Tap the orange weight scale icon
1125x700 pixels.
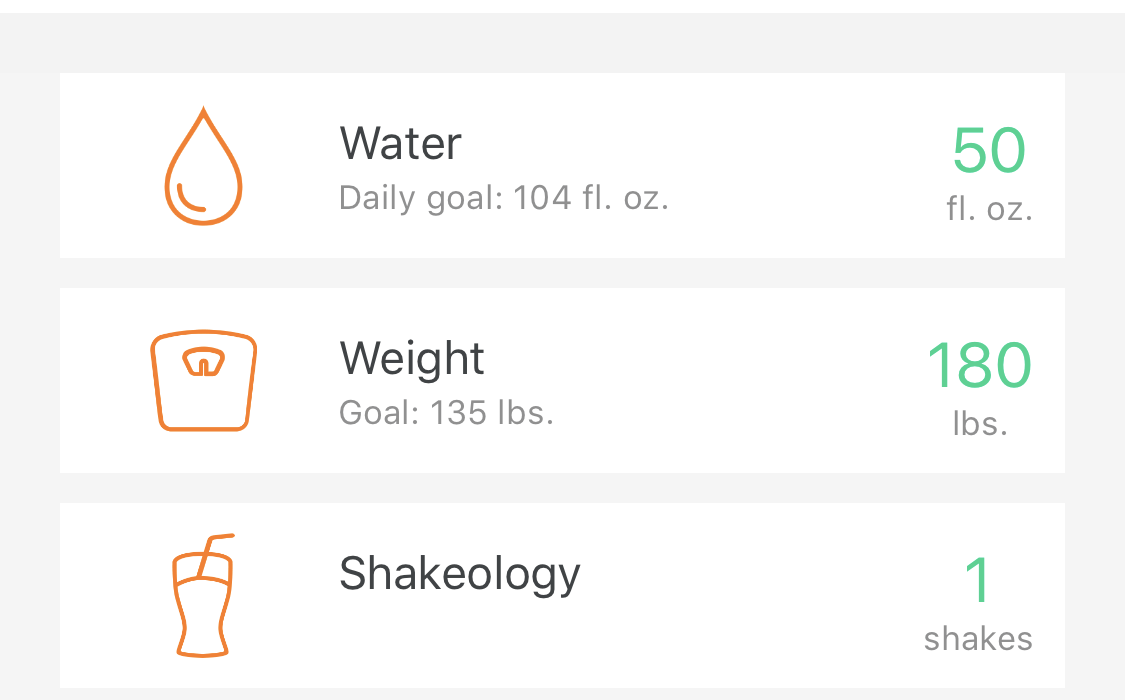pyautogui.click(x=204, y=380)
